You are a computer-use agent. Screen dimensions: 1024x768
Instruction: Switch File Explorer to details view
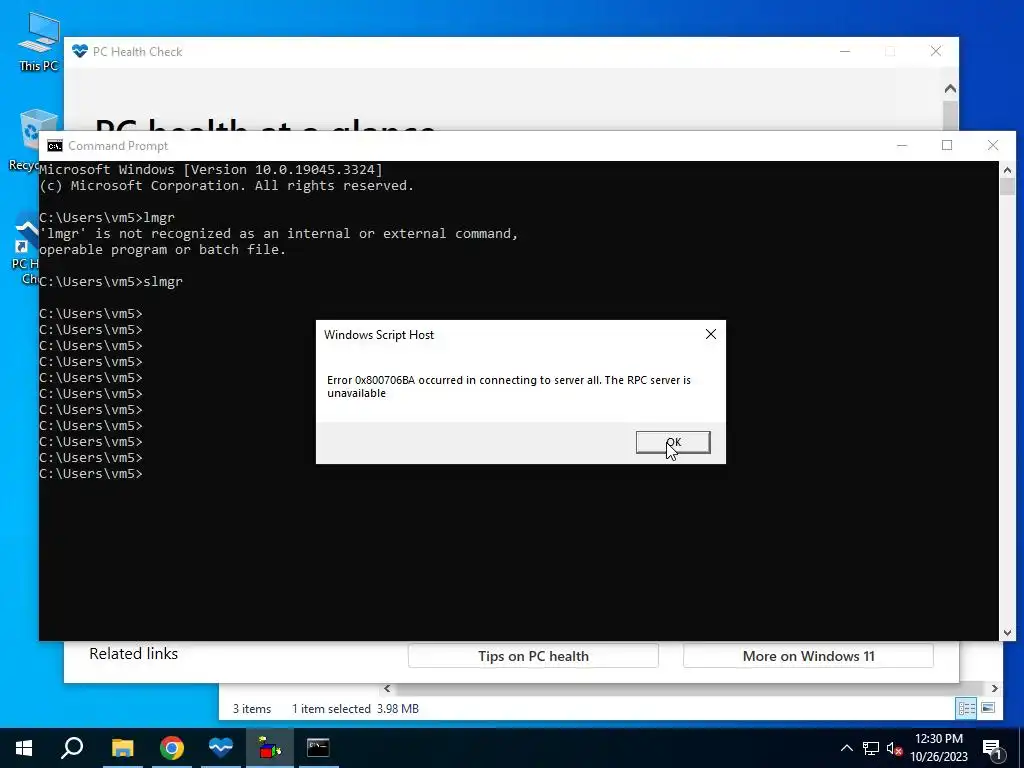click(x=967, y=708)
